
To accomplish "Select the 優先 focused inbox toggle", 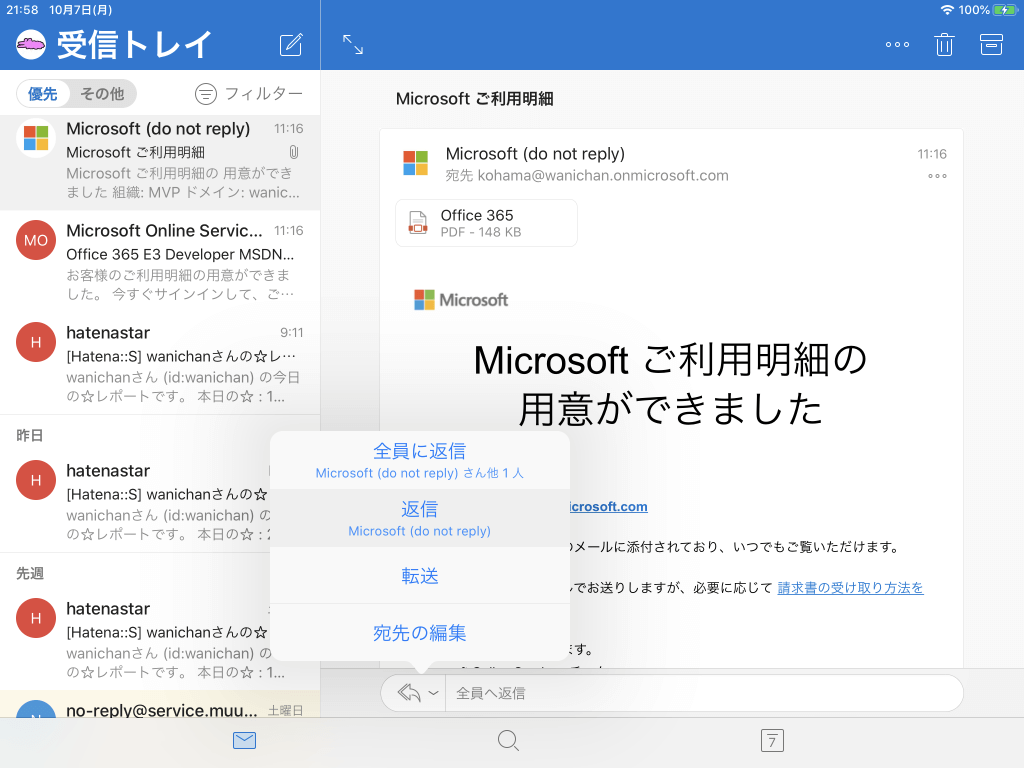I will pyautogui.click(x=43, y=94).
